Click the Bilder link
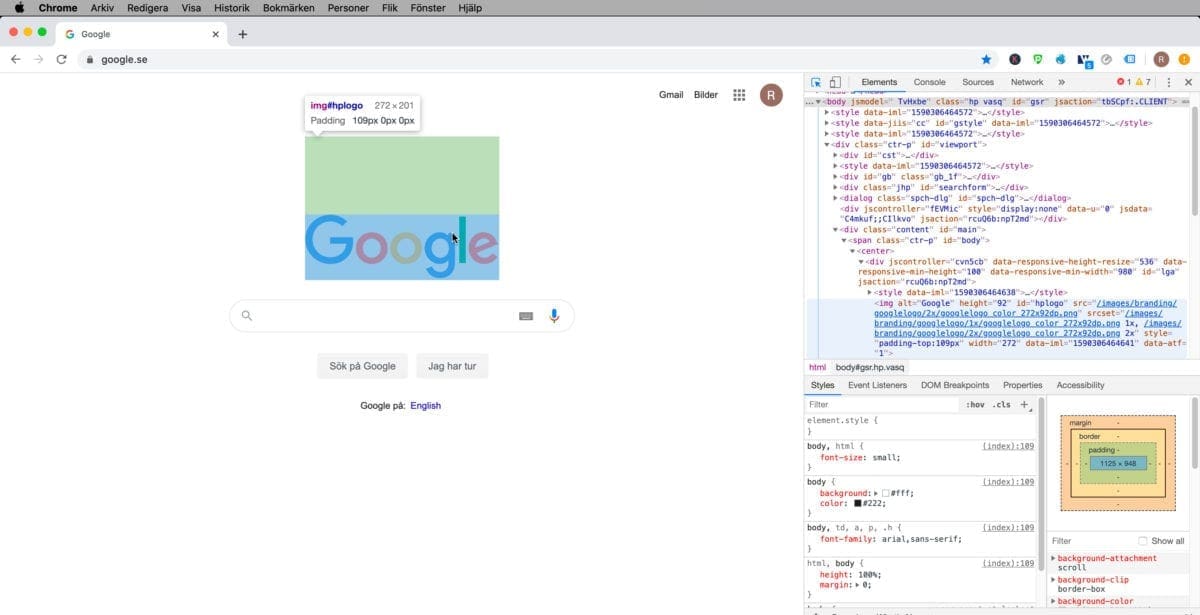Image resolution: width=1200 pixels, height=615 pixels. coord(706,95)
